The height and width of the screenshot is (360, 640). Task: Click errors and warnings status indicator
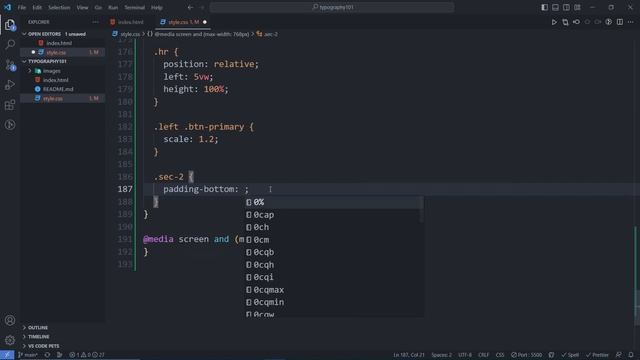click(87, 355)
